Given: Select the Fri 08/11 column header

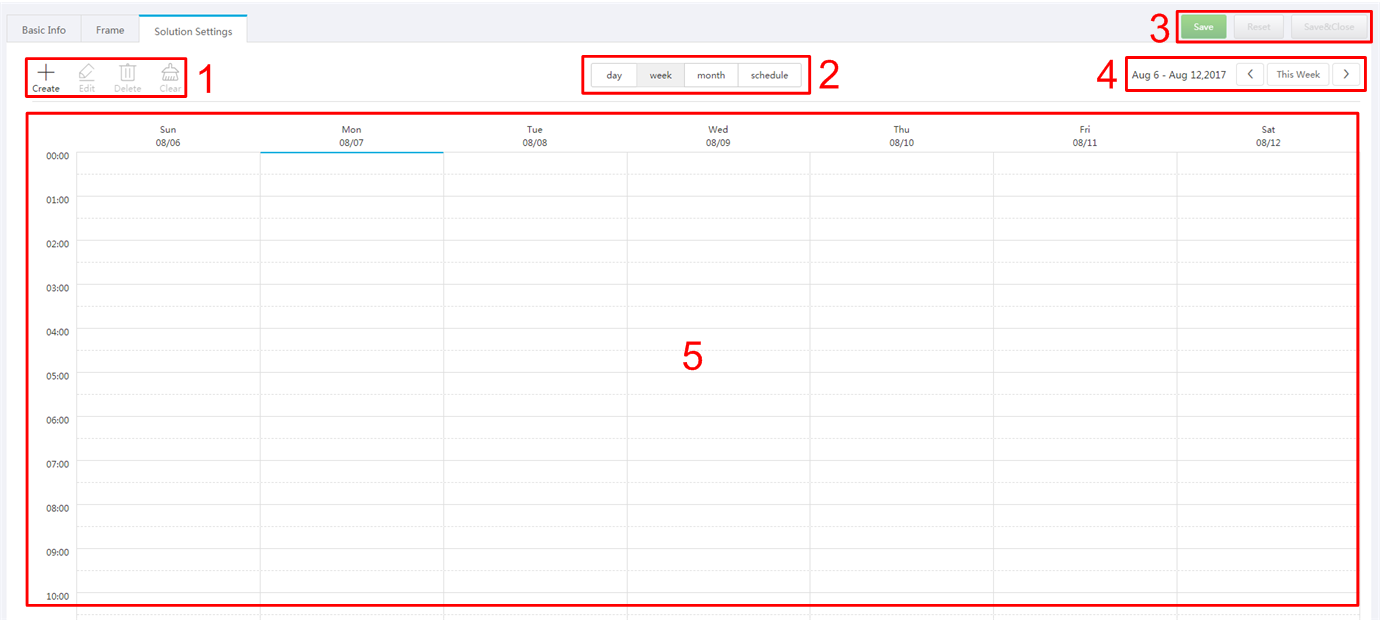Looking at the screenshot, I should click(1085, 136).
